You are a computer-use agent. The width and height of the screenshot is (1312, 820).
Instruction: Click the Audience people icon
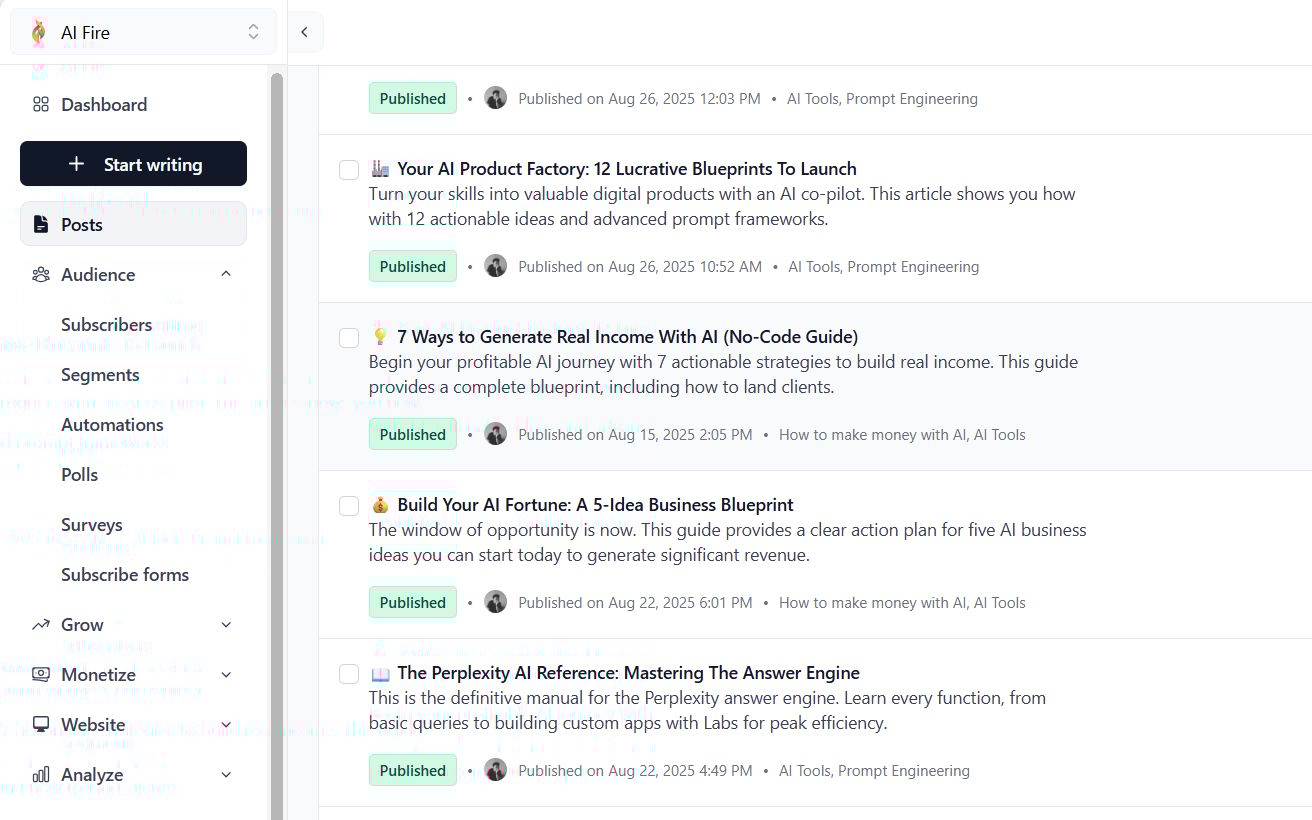click(x=41, y=274)
